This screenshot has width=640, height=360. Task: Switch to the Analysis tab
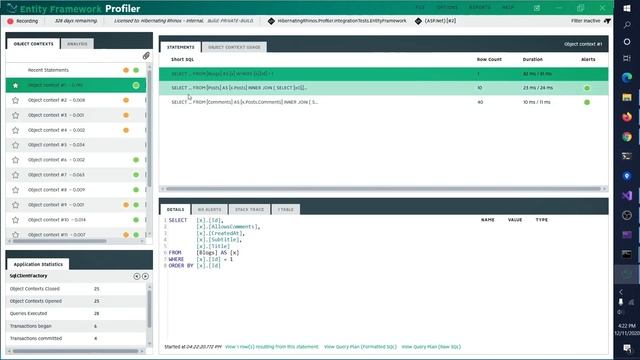77,44
